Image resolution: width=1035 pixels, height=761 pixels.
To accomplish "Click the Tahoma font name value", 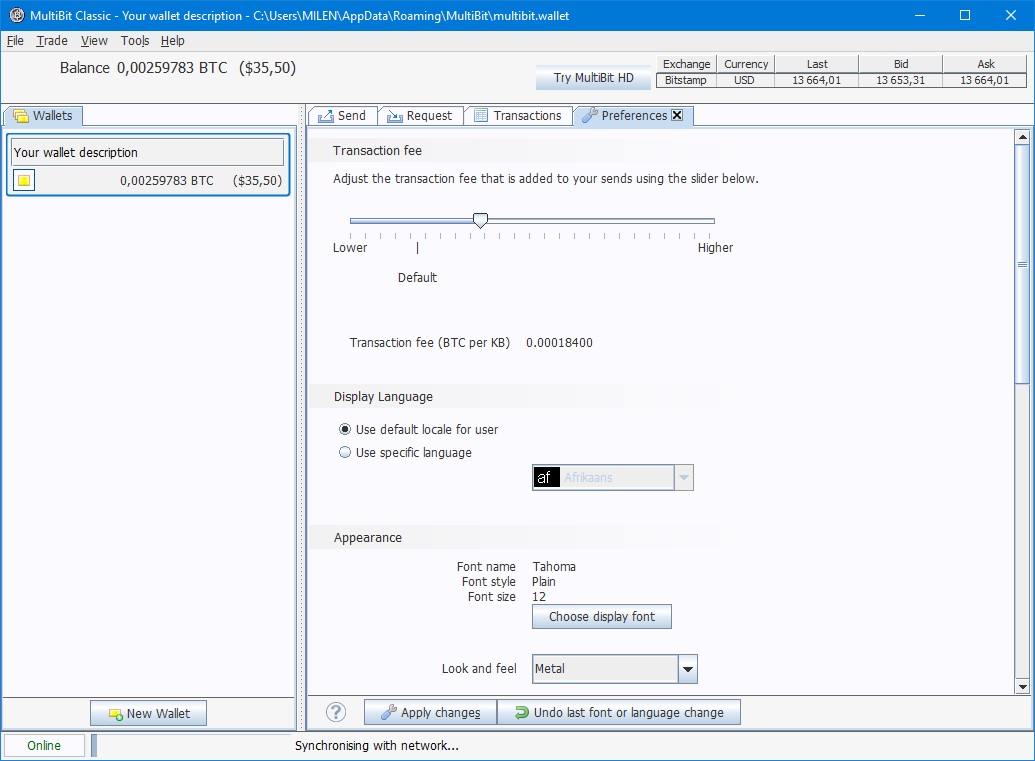I will coord(554,566).
